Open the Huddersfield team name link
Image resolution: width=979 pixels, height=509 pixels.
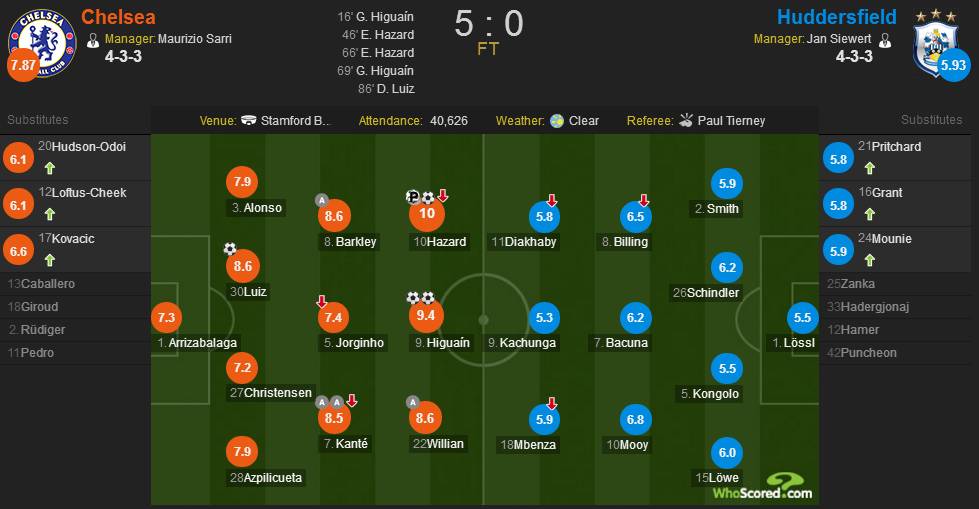coord(837,17)
